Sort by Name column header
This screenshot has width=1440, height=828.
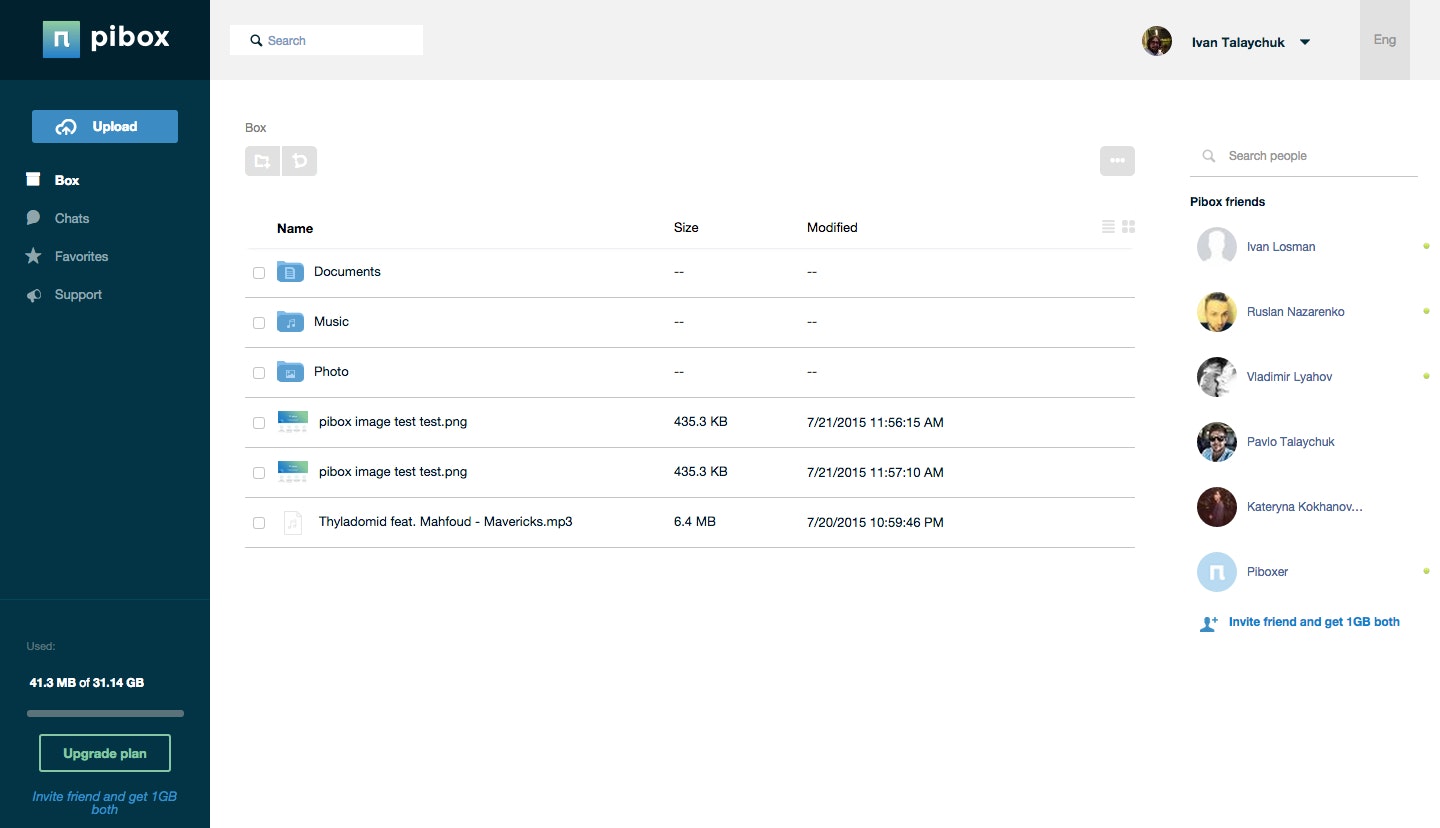295,228
